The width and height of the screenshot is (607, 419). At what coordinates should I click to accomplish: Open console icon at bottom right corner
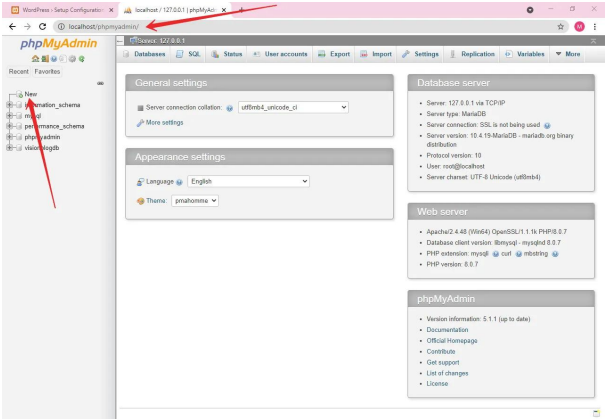point(596,413)
